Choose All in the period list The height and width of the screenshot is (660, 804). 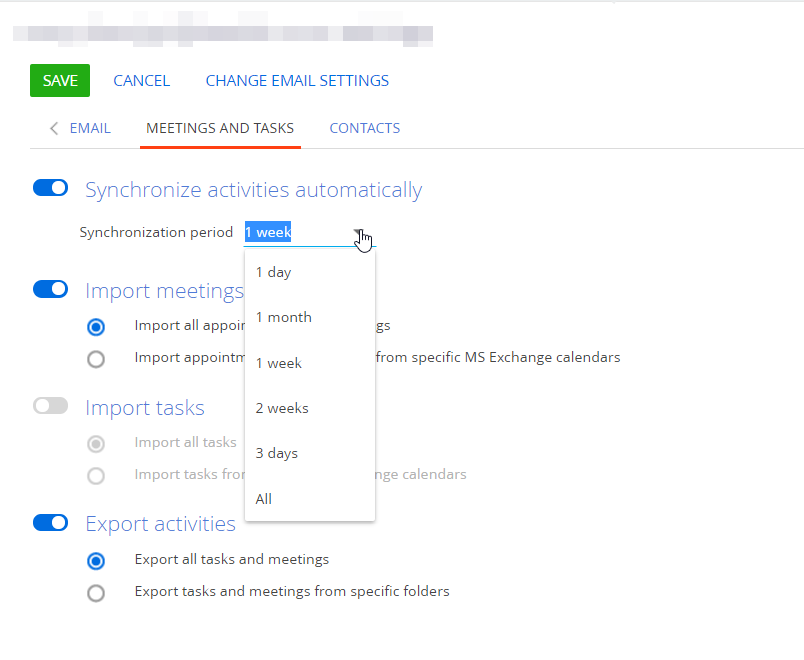(x=310, y=499)
